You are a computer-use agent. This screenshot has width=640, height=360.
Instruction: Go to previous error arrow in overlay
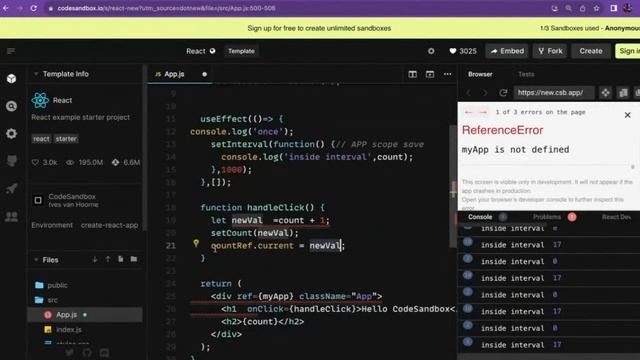click(x=469, y=112)
